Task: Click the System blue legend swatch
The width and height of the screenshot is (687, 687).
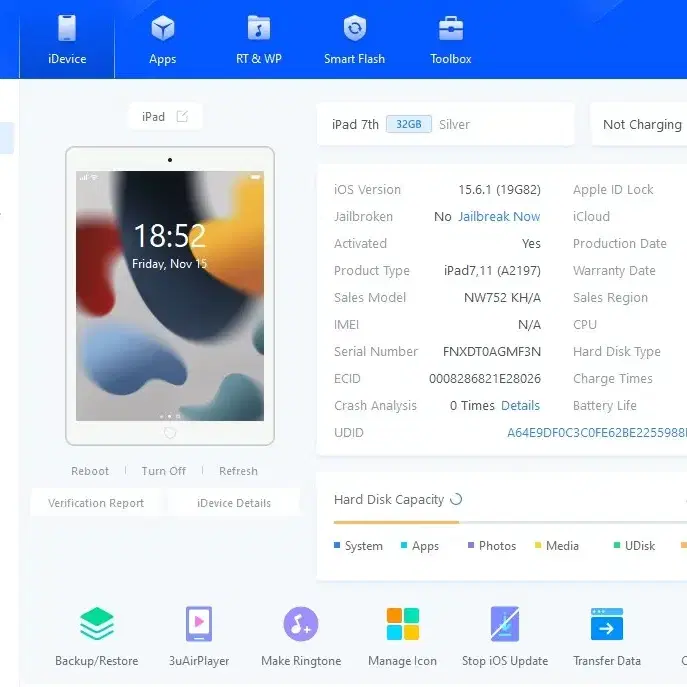Action: 337,545
